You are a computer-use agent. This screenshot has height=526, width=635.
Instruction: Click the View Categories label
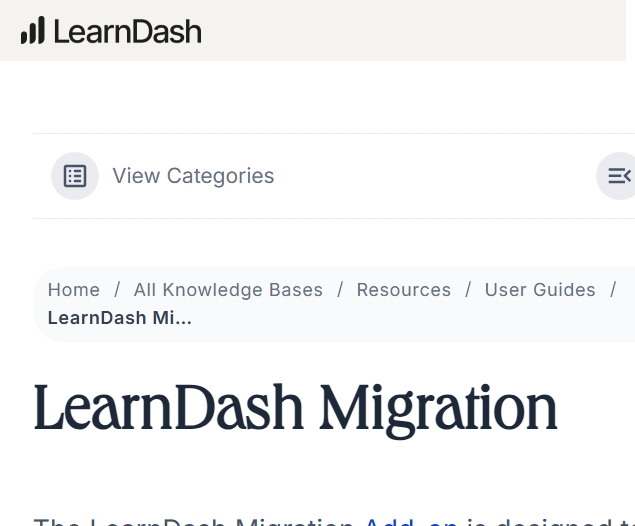click(193, 176)
